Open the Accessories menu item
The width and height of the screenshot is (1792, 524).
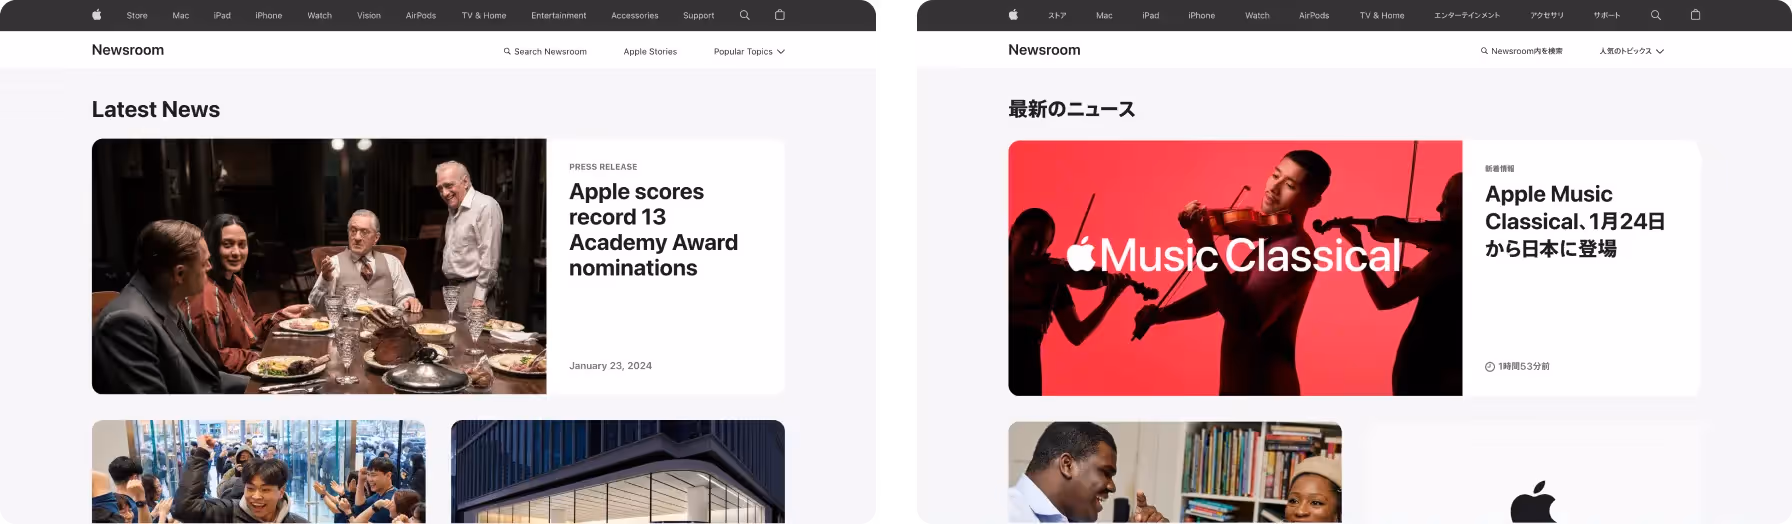[x=635, y=16]
